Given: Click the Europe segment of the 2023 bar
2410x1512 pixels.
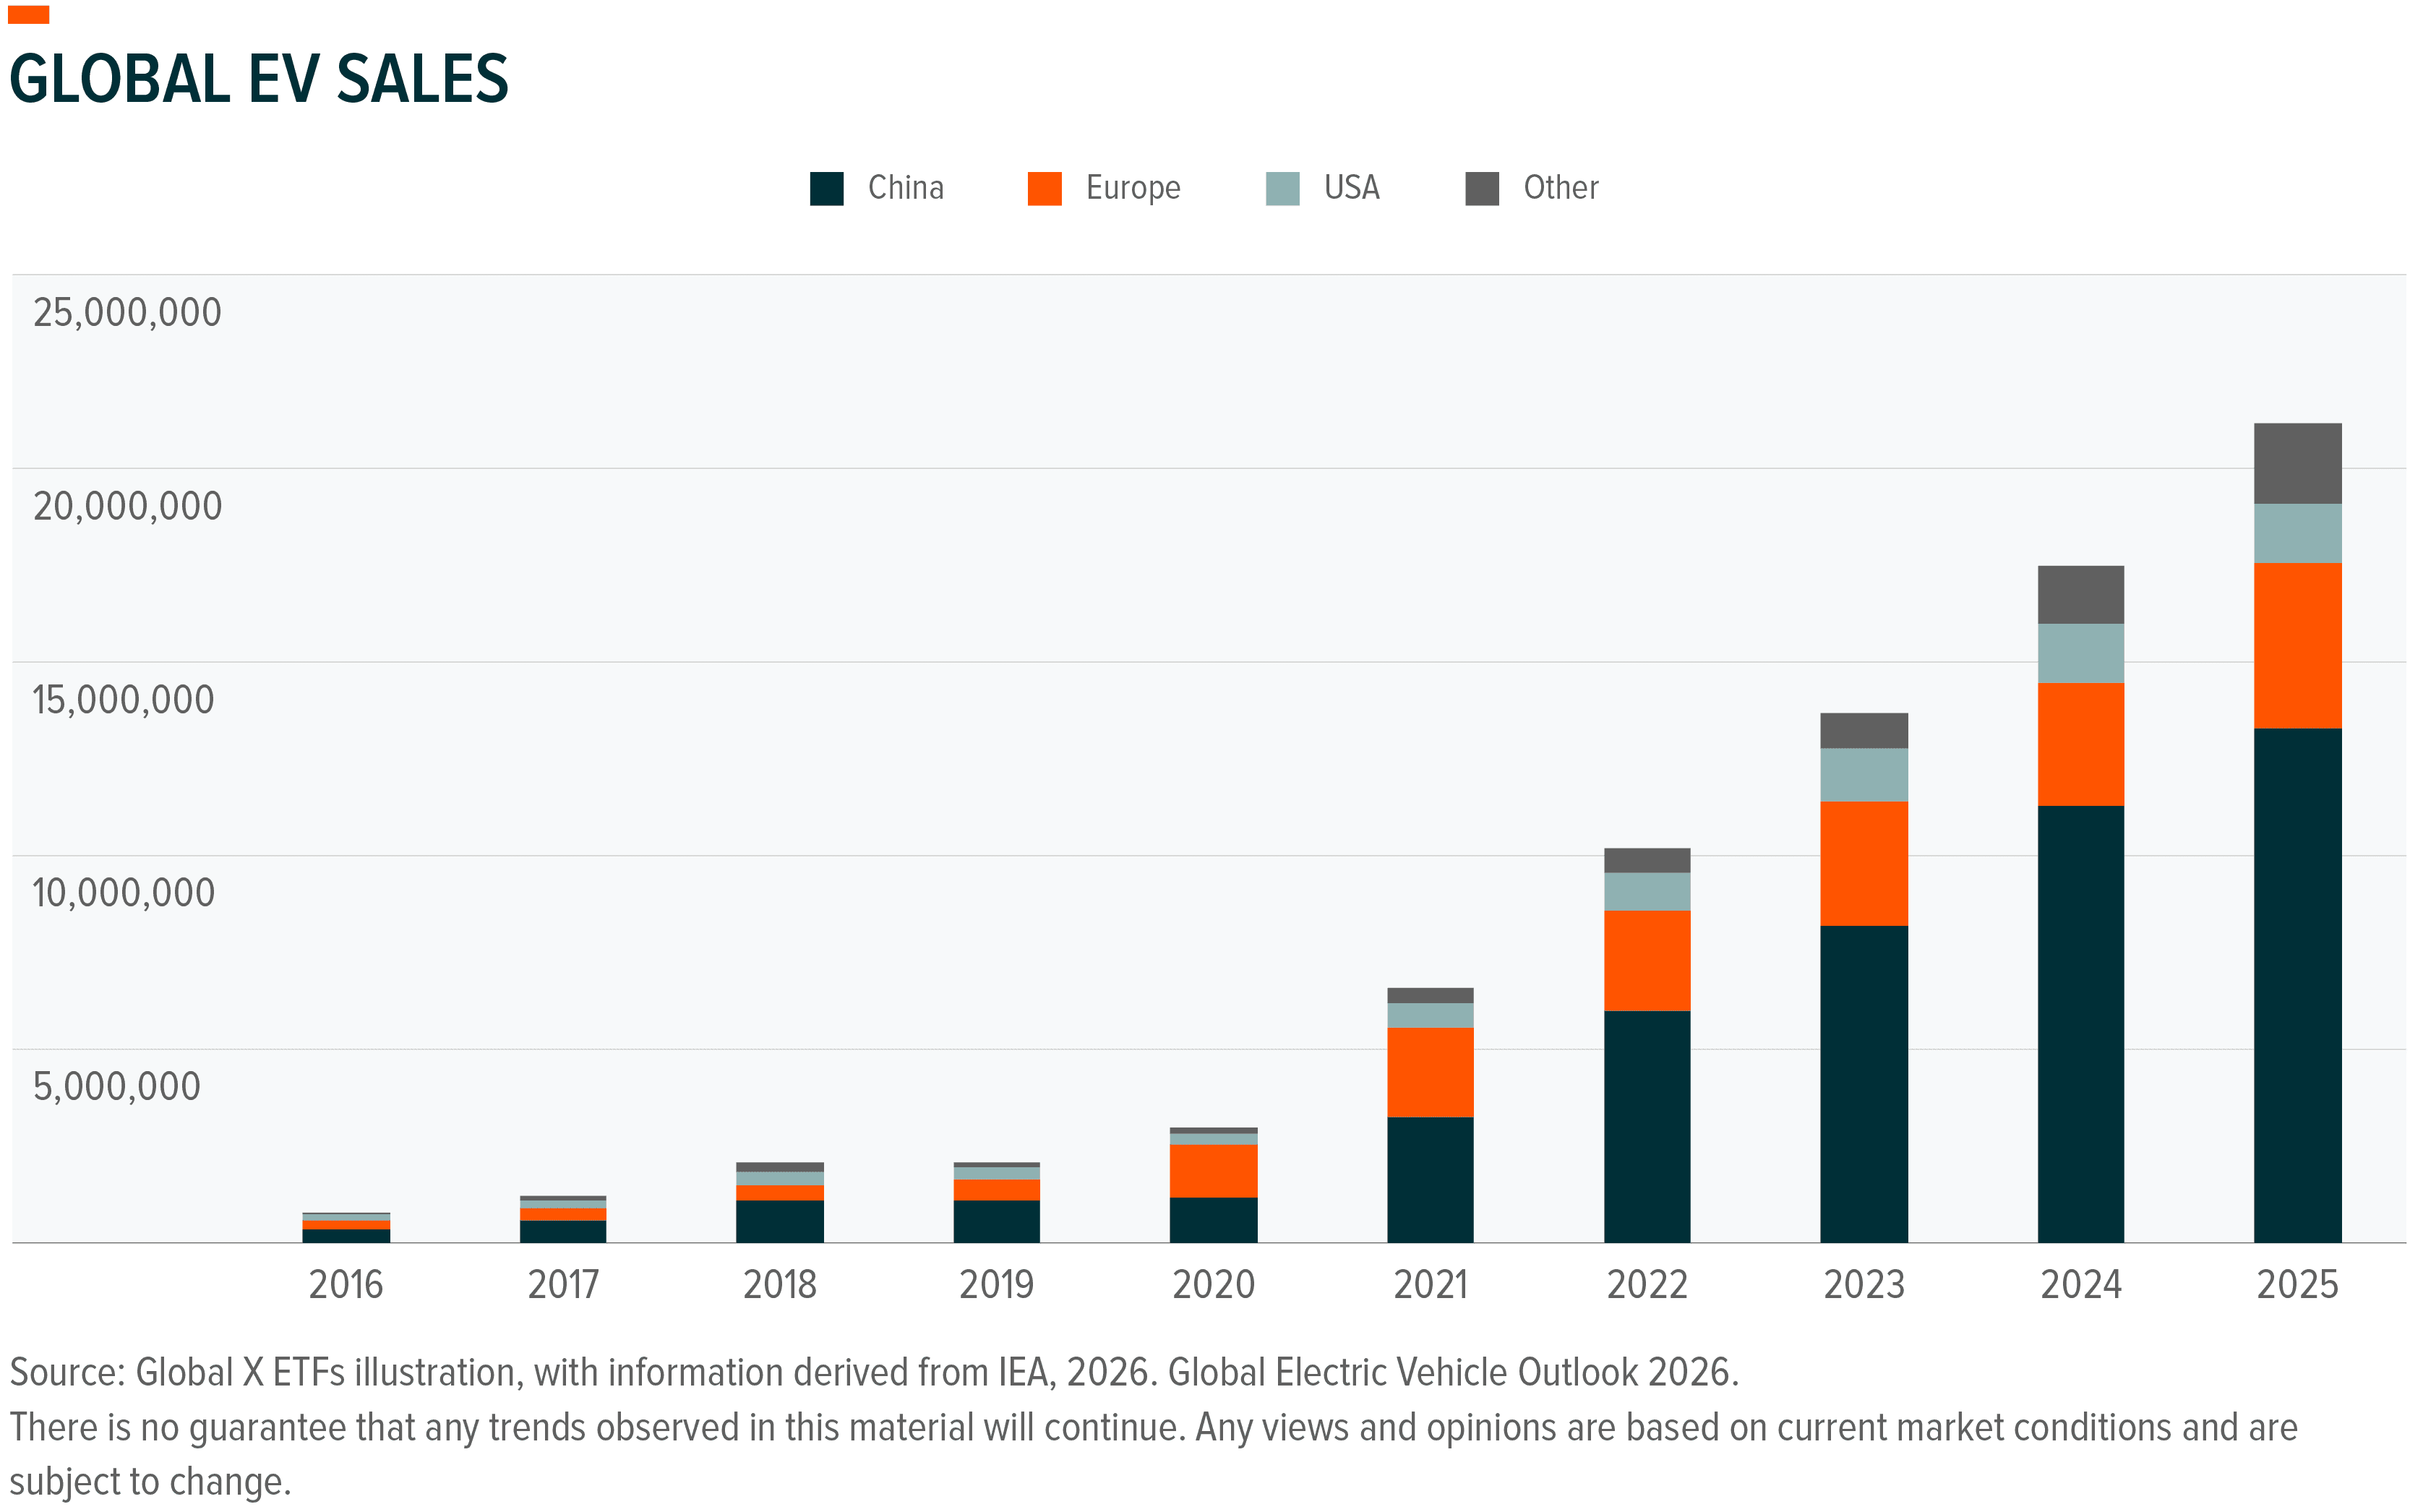Looking at the screenshot, I should 1864,864.
